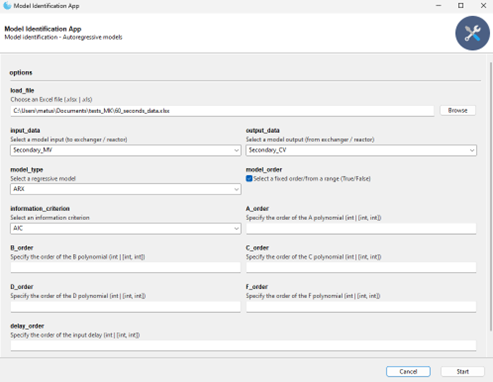Screen dimensions: 493x382
Task: Expand the model_type ARX dropdown
Action: pyautogui.click(x=126, y=189)
